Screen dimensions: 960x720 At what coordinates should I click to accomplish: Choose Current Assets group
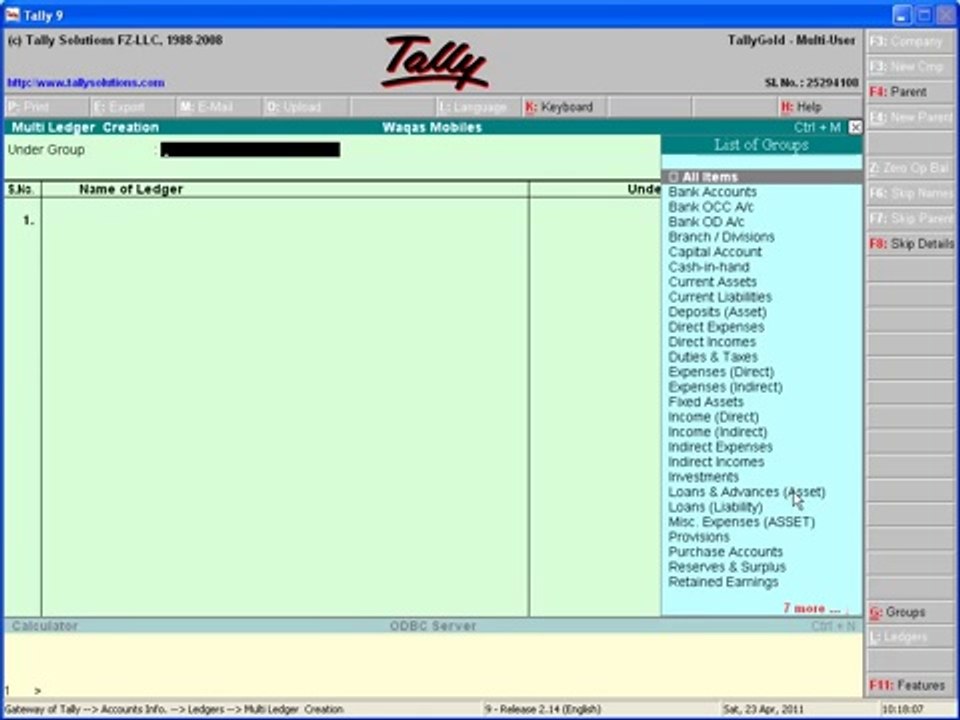(x=712, y=282)
